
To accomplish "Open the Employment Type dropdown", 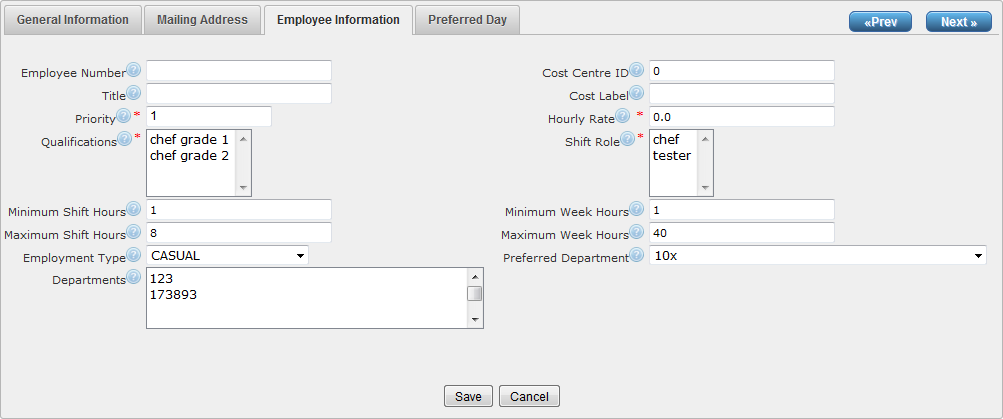I will tap(227, 256).
